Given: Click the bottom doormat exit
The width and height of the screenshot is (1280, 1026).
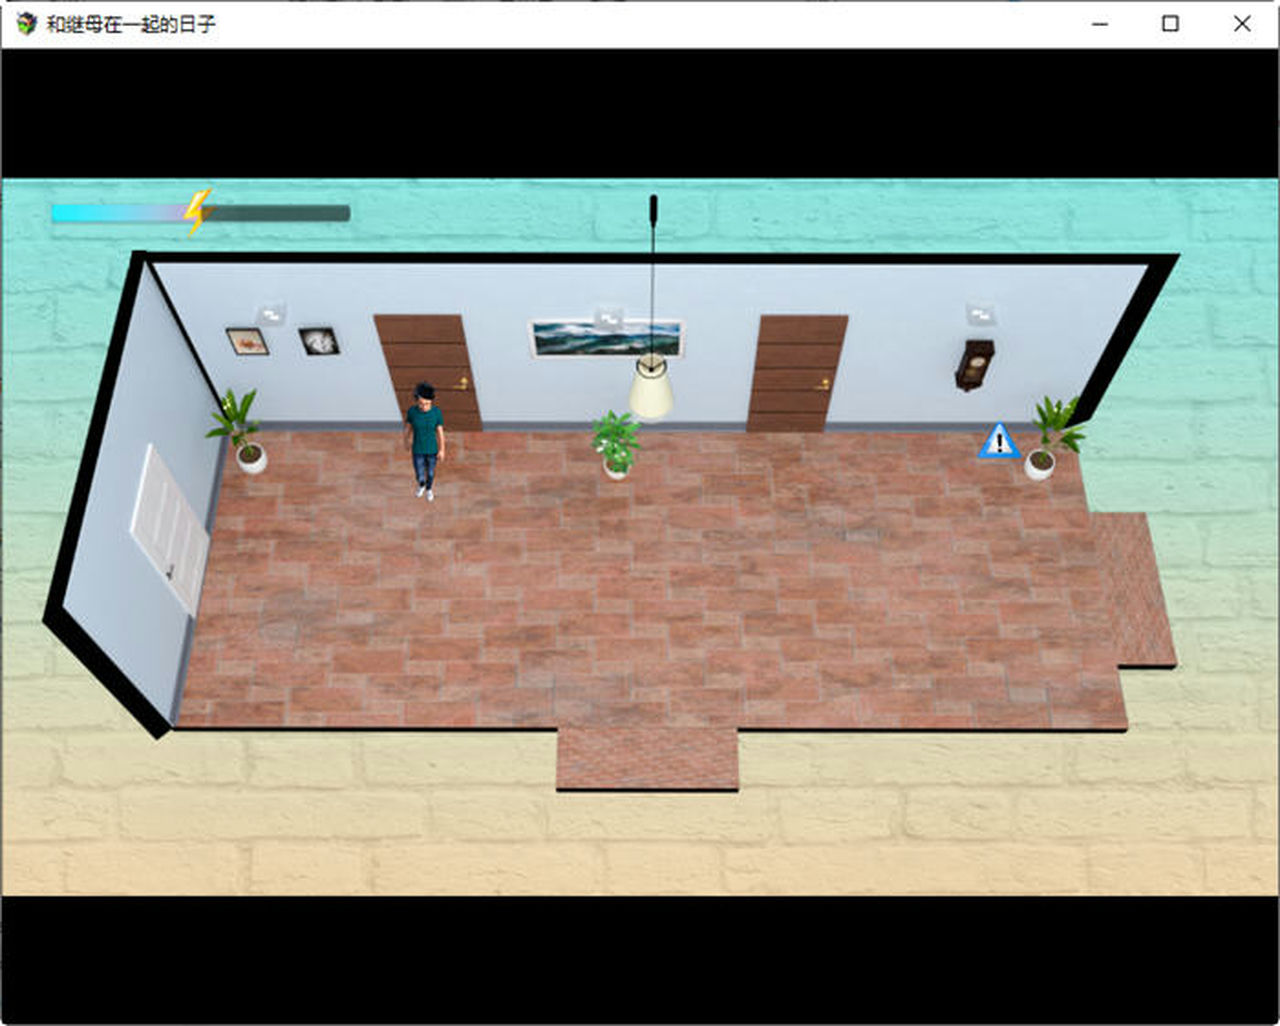Looking at the screenshot, I should click(647, 759).
